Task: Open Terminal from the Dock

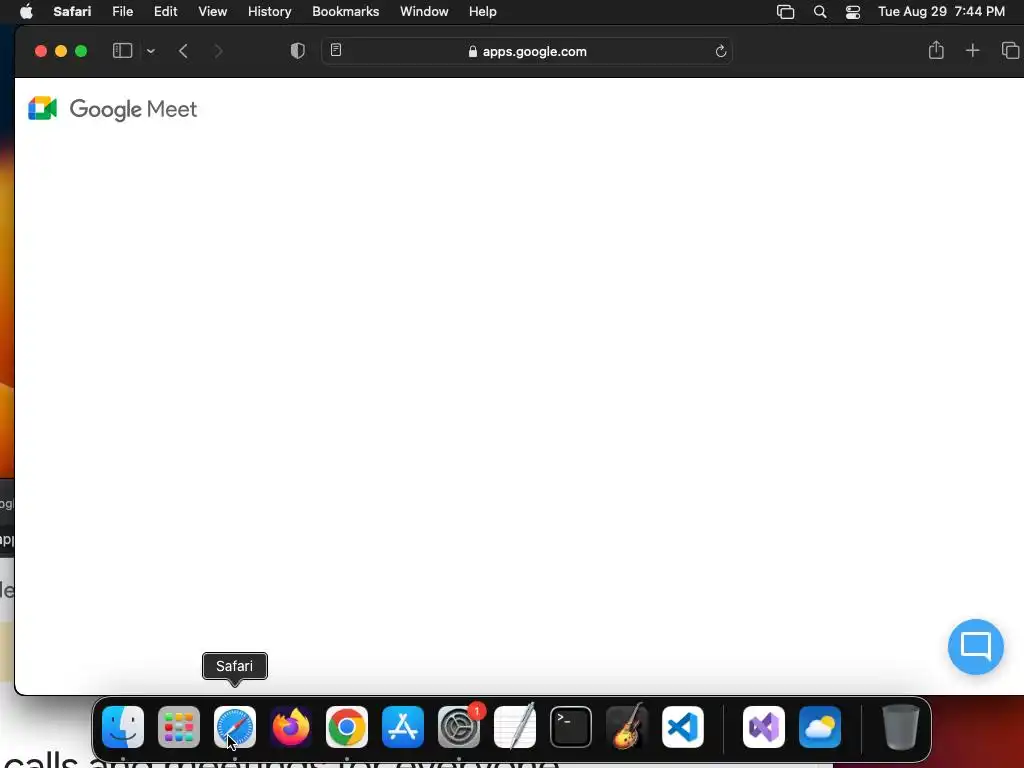Action: [571, 727]
